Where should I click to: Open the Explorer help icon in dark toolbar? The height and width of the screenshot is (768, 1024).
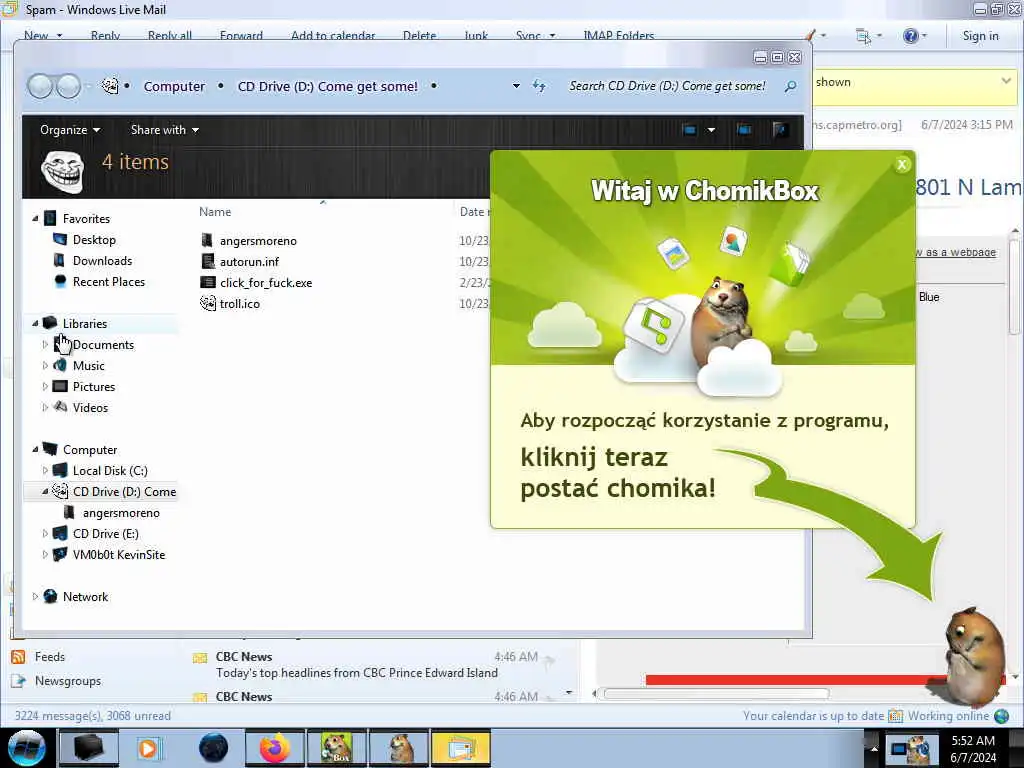click(780, 129)
